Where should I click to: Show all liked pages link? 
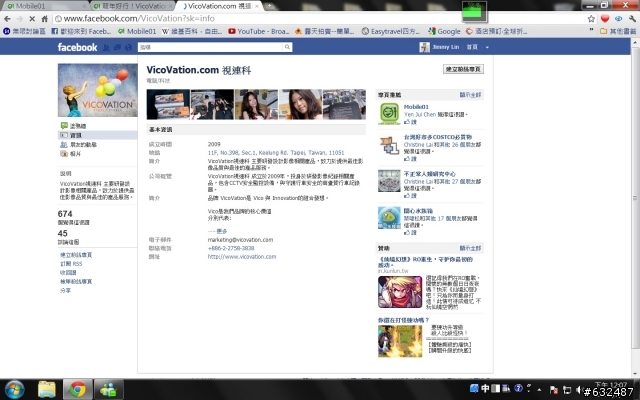point(470,95)
